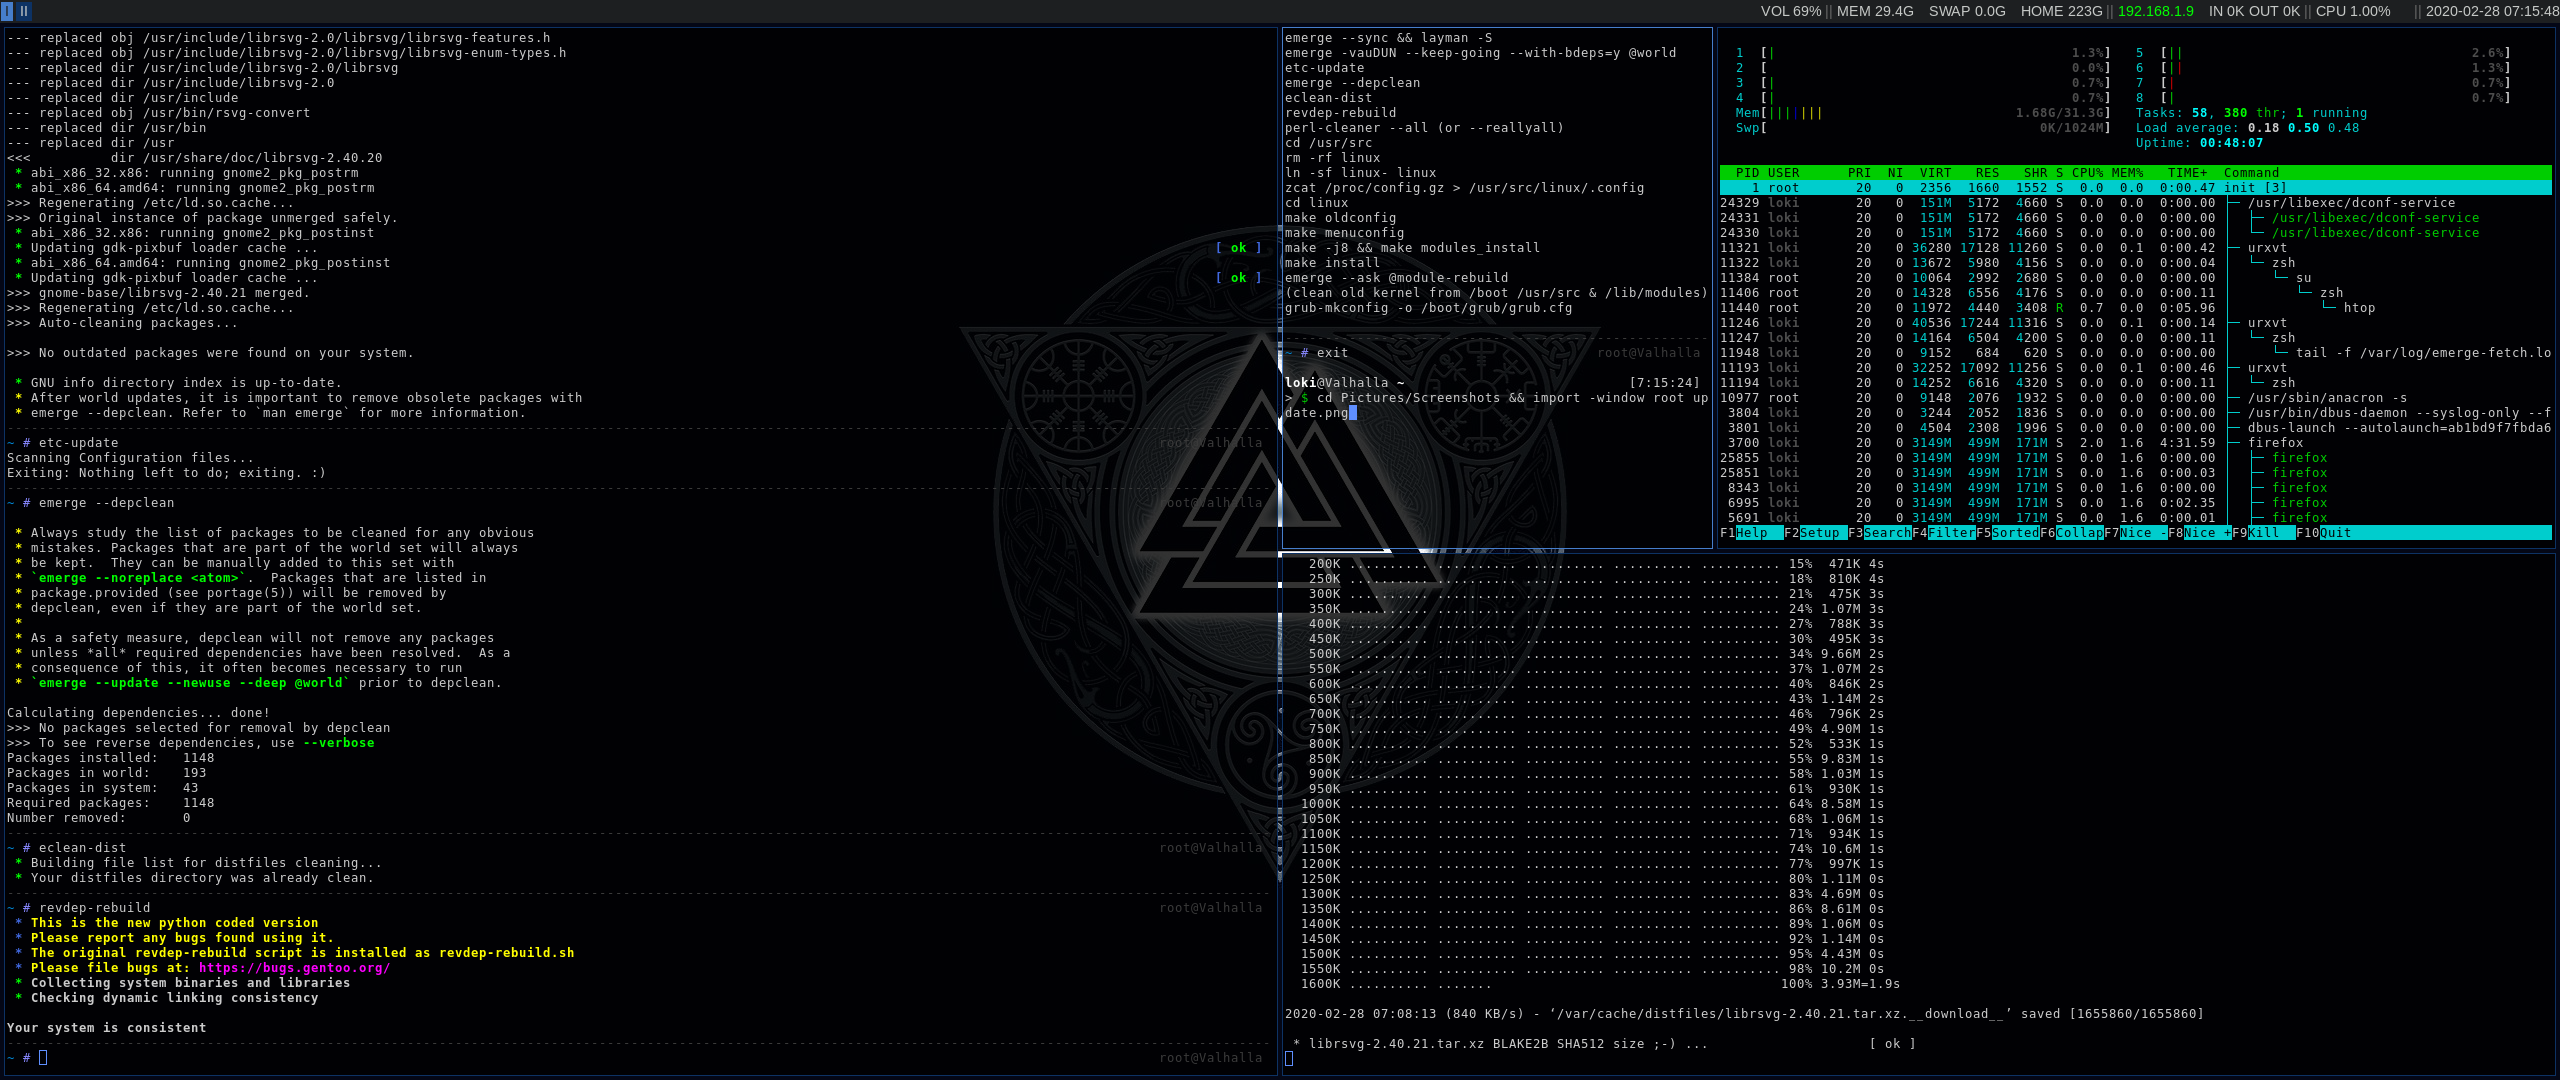Click F9 Kill in htop
Viewport: 2560px width, 1080px height.
(x=2263, y=533)
